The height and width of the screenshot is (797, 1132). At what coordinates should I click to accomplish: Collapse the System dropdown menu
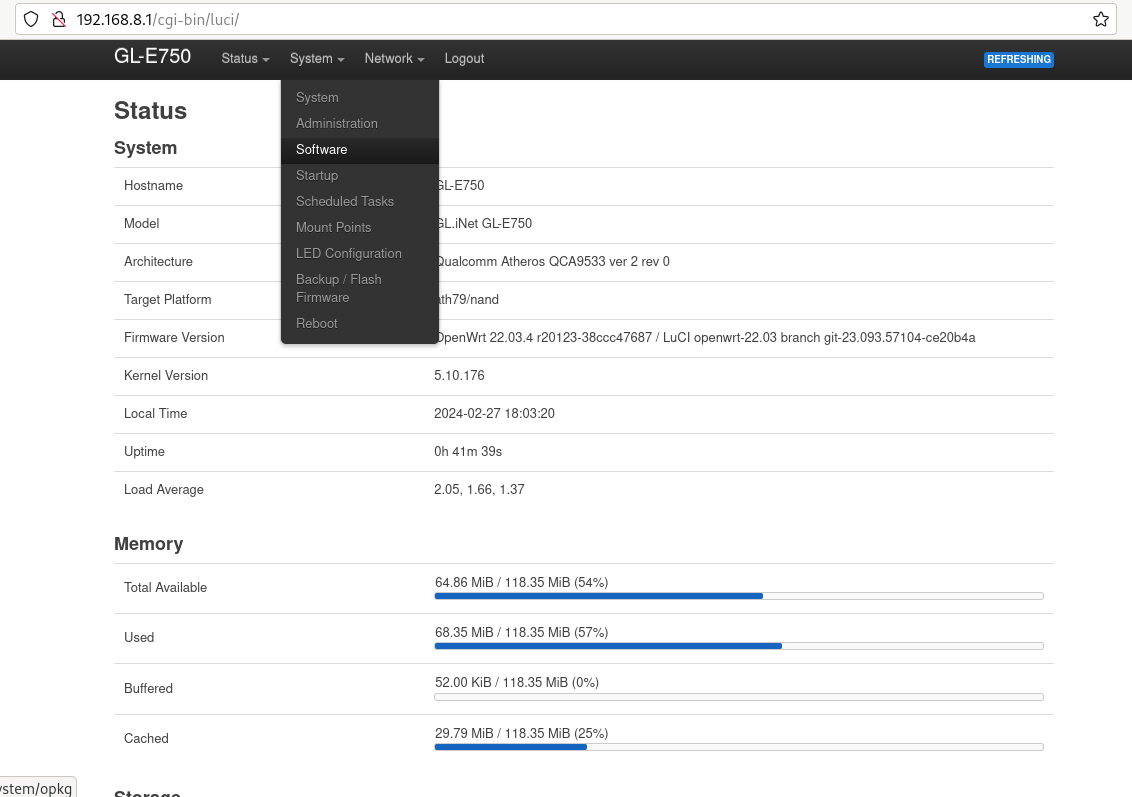pyautogui.click(x=317, y=59)
